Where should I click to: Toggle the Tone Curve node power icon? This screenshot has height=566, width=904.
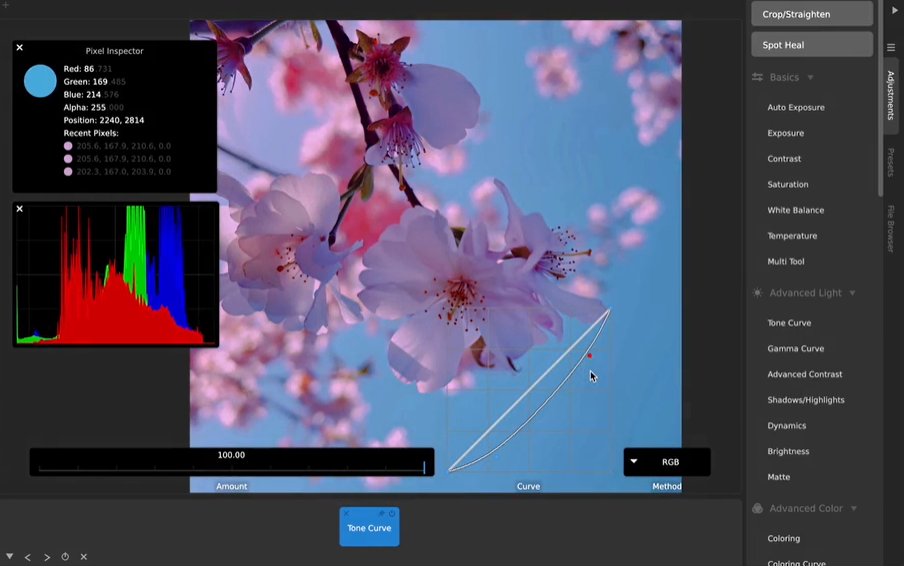(392, 513)
